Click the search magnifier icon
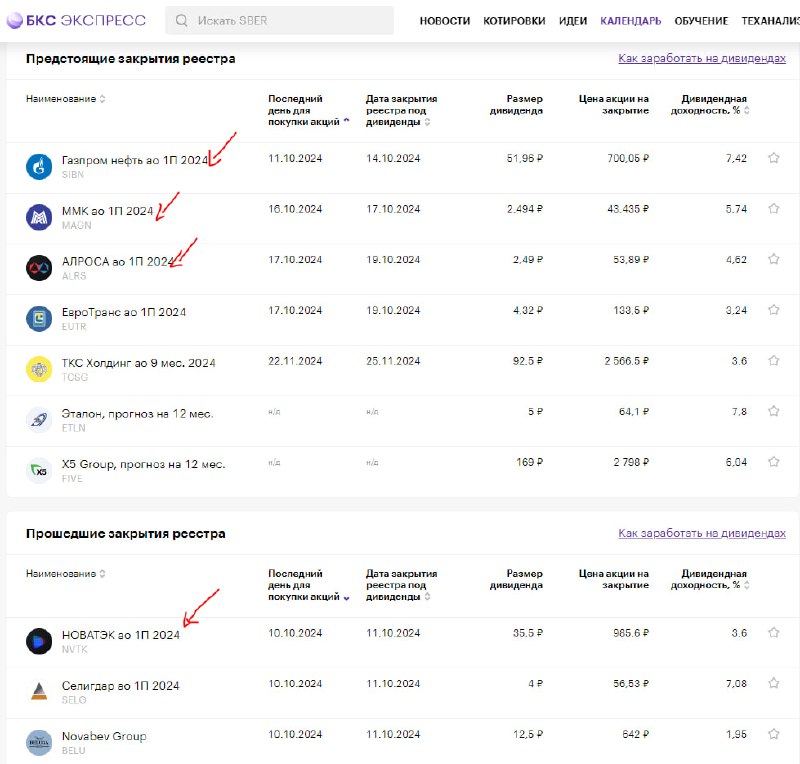 click(x=182, y=20)
